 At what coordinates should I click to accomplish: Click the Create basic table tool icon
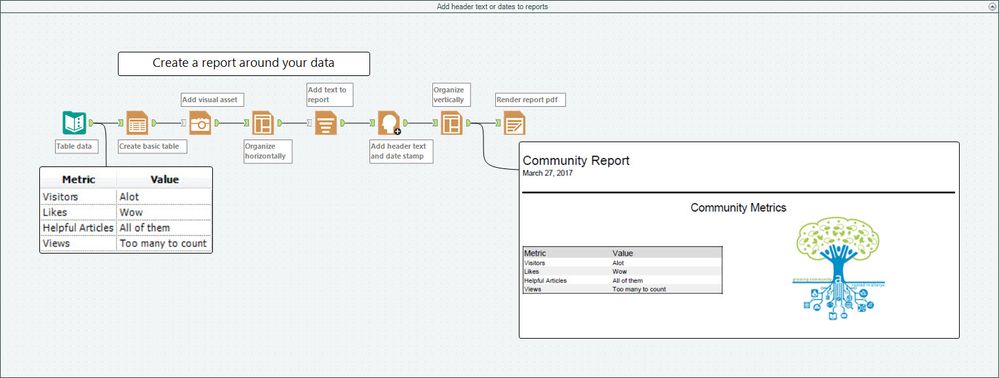click(137, 122)
